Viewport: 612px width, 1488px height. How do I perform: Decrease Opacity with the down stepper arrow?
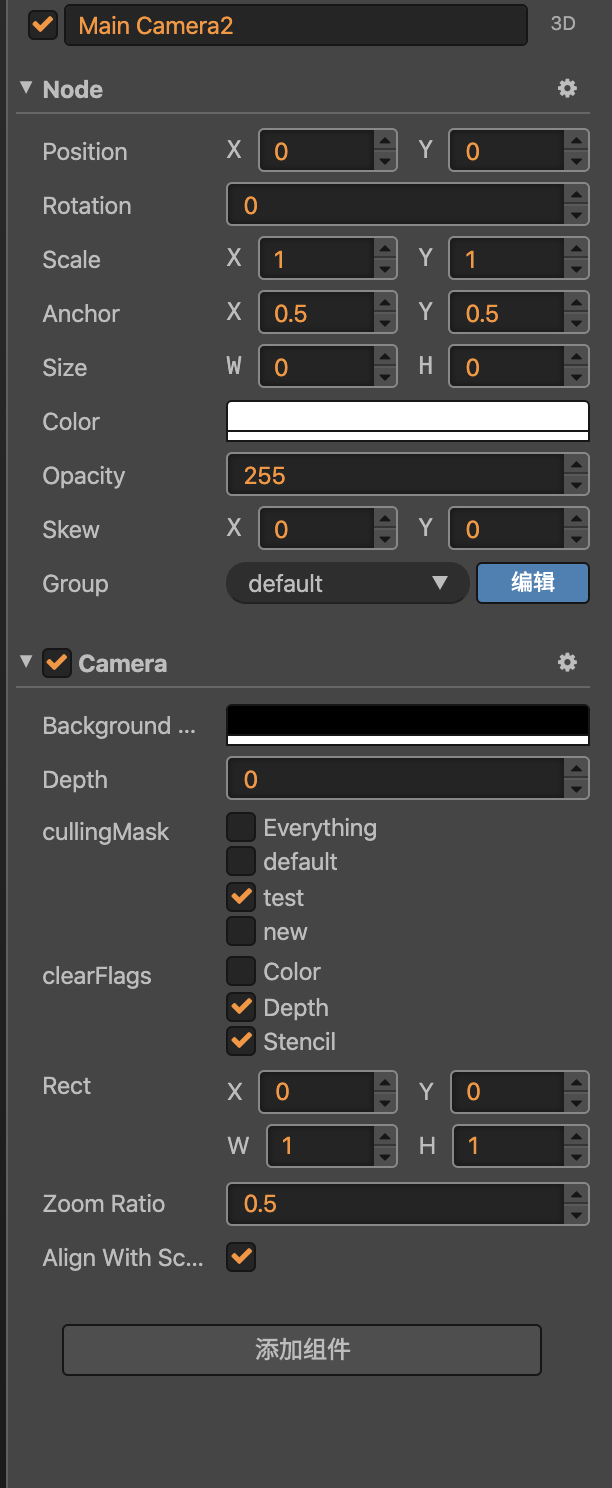(x=576, y=486)
